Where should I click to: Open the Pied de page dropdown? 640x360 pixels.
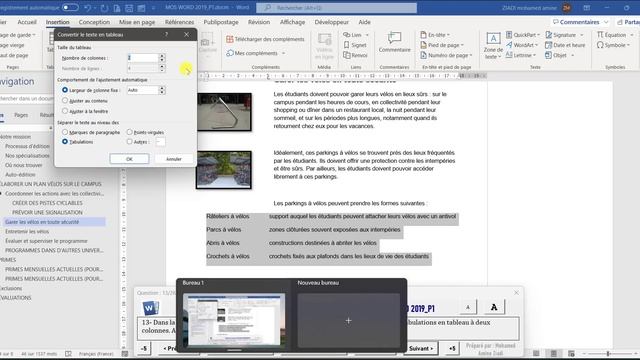(x=442, y=45)
